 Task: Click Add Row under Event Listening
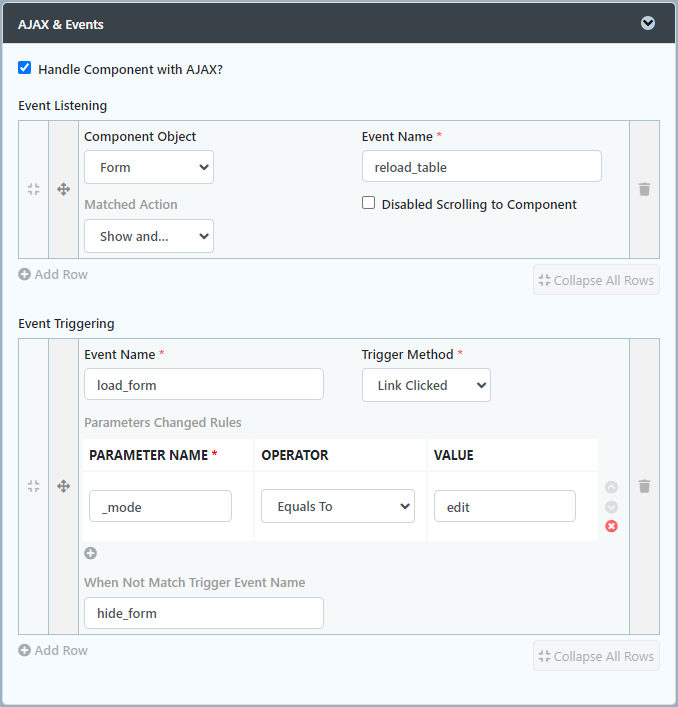point(53,274)
